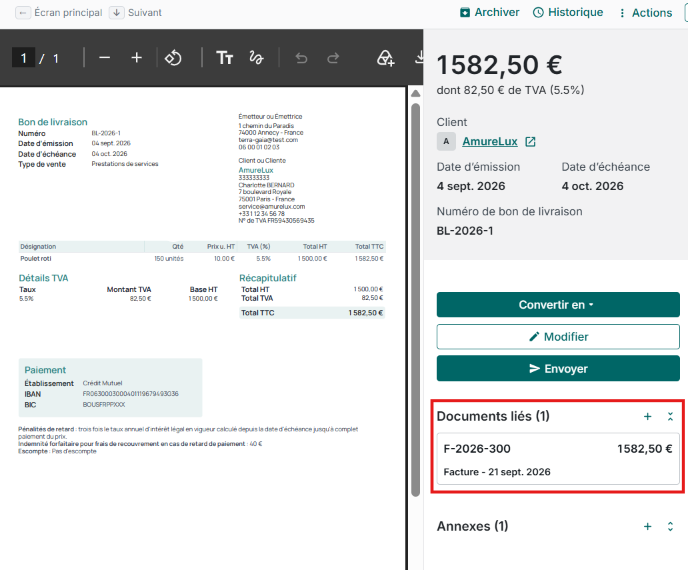Click the undo arrow in PDF toolbar
The width and height of the screenshot is (688, 570).
[x=301, y=57]
